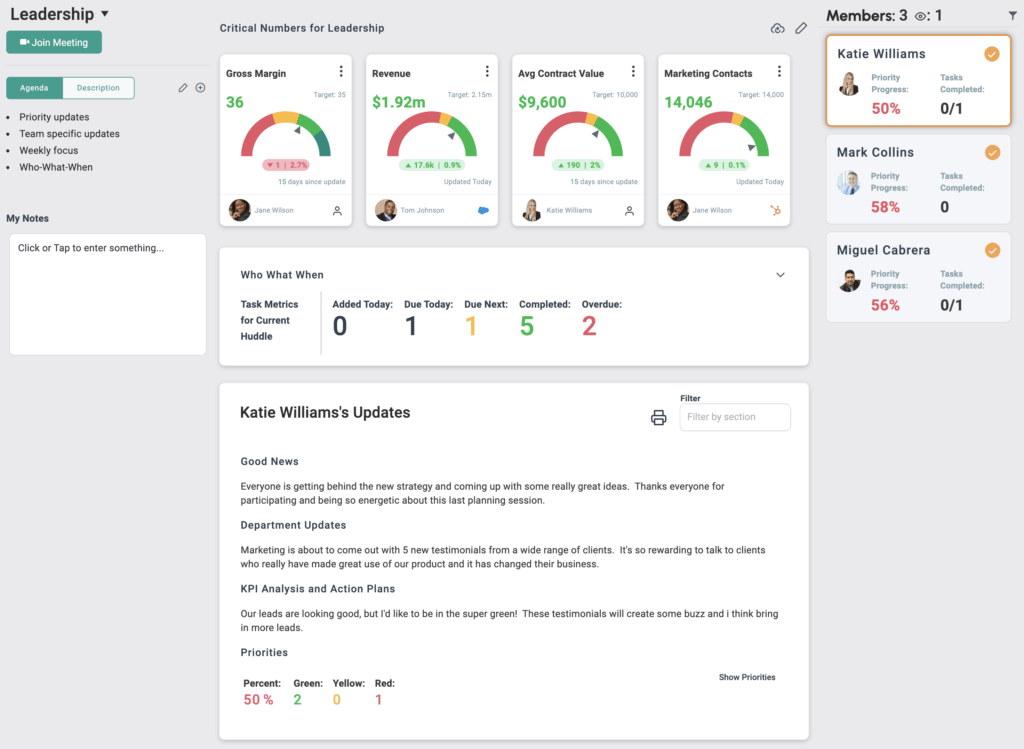
Task: Click the pencil icon to edit critical numbers
Action: click(801, 29)
